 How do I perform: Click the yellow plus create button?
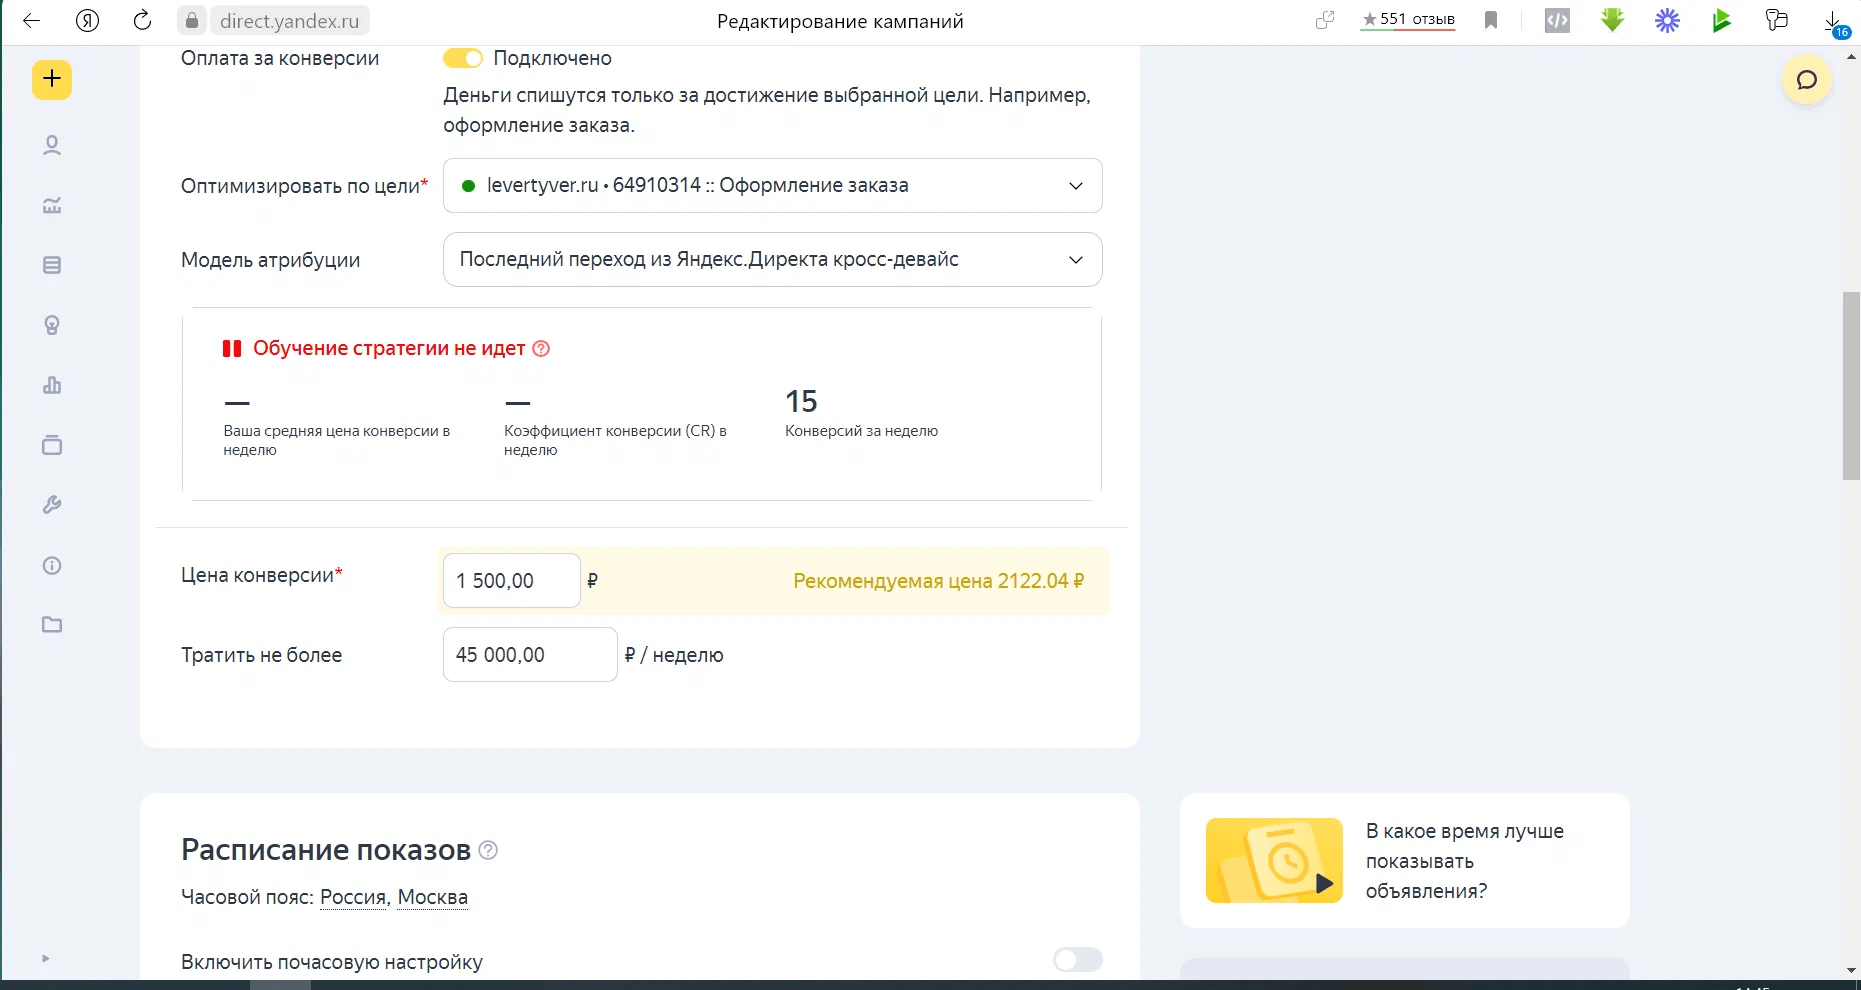point(52,79)
